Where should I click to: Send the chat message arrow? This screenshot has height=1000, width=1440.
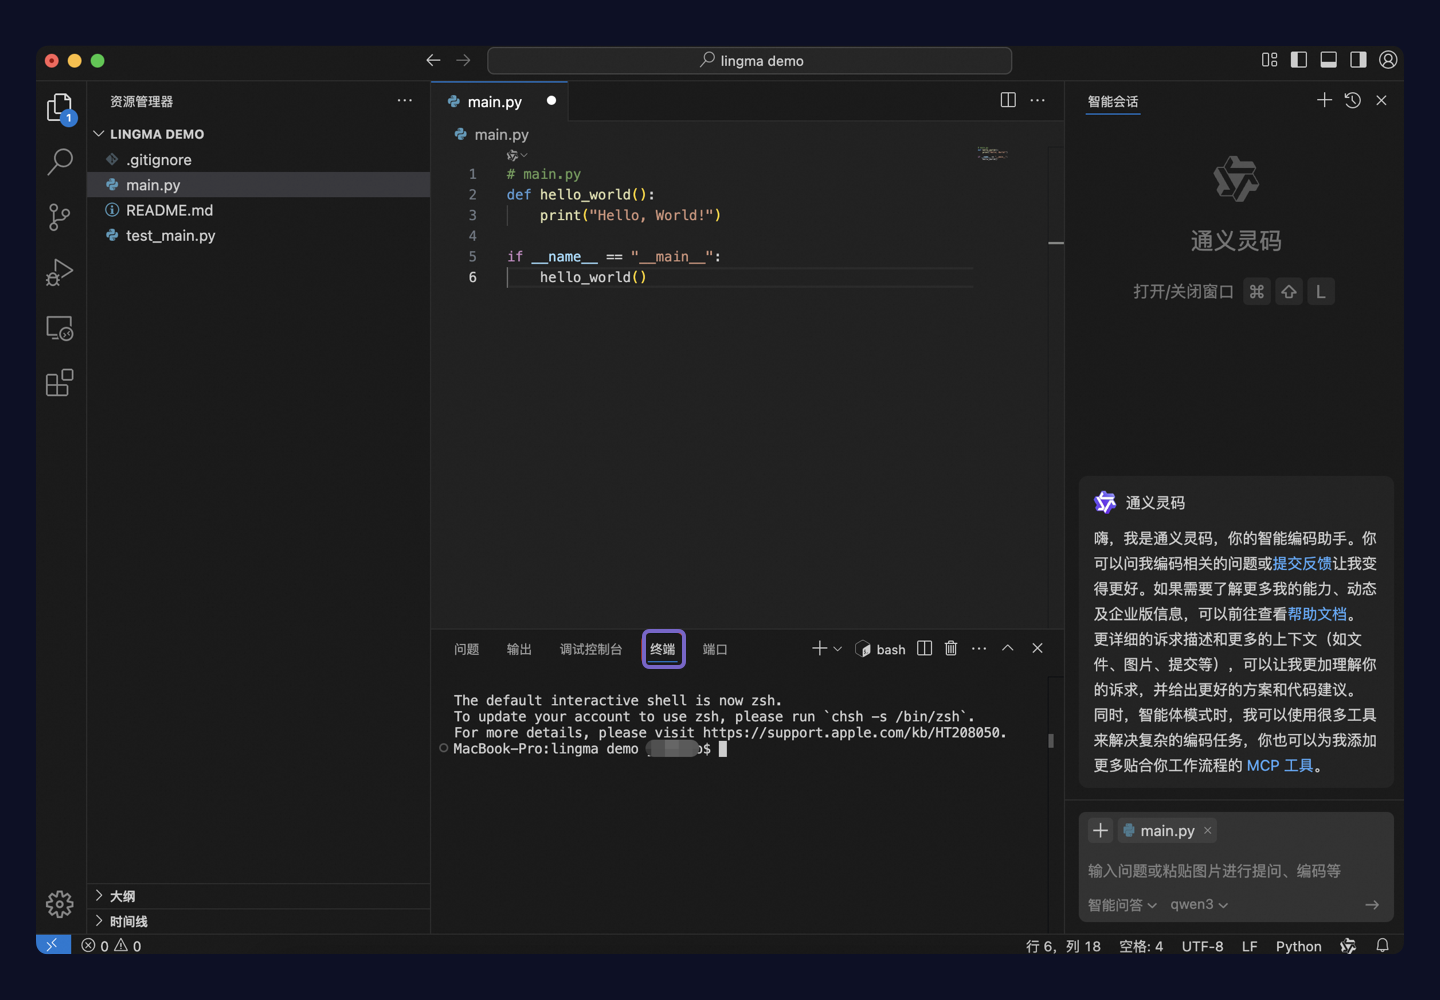(x=1372, y=904)
